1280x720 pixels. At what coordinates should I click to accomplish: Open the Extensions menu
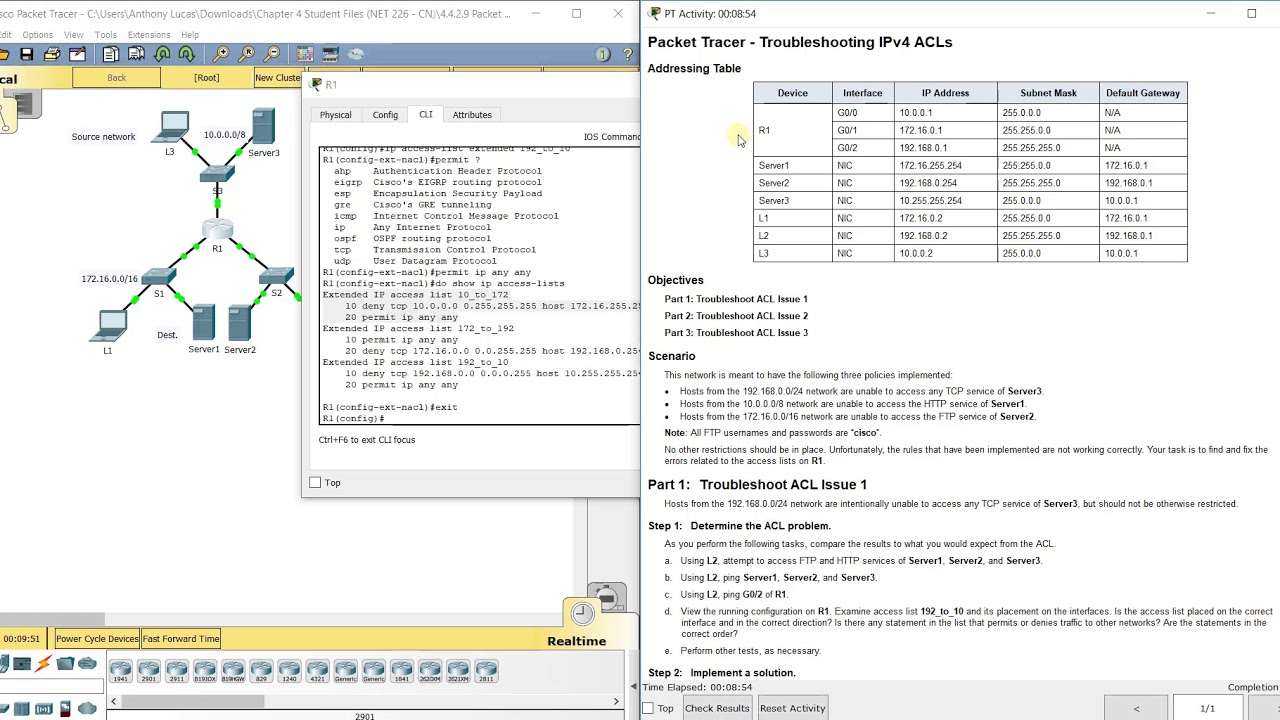[x=149, y=35]
